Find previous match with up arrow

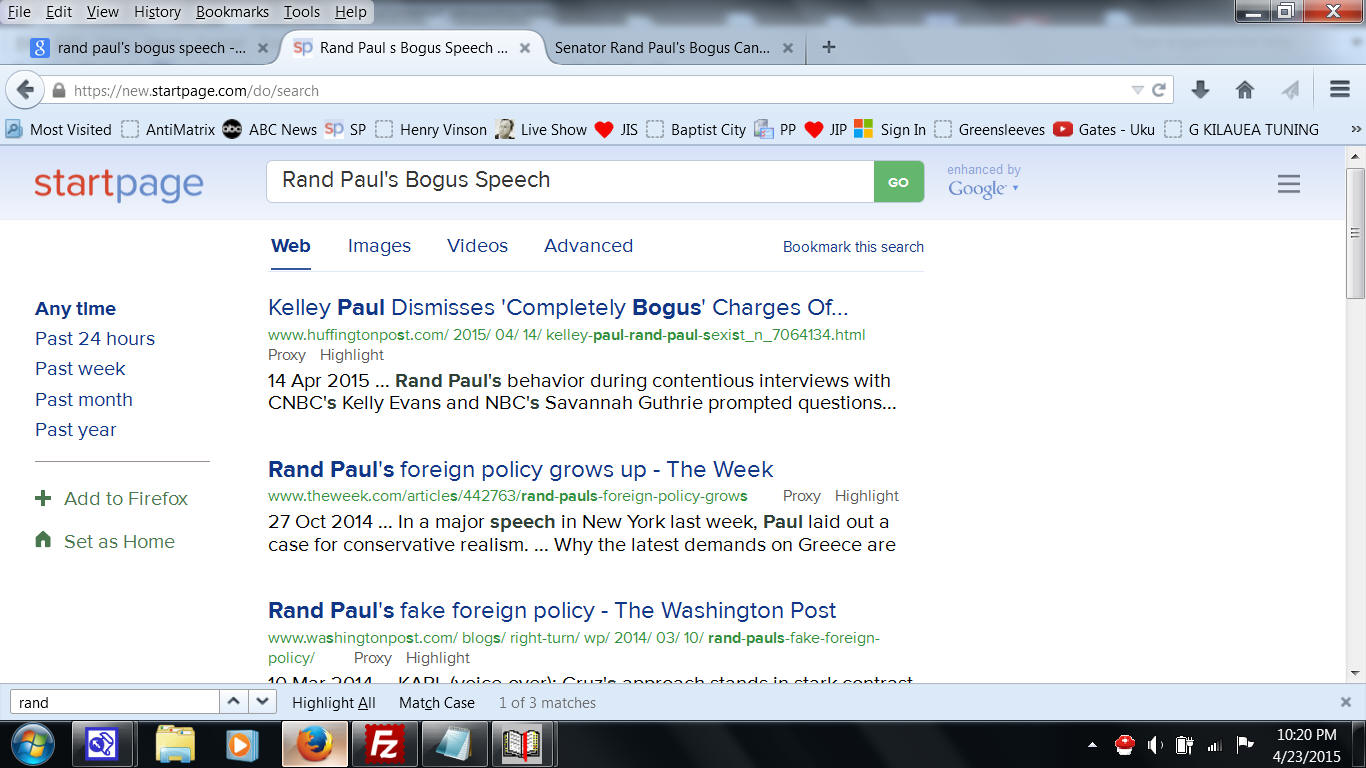coord(232,702)
